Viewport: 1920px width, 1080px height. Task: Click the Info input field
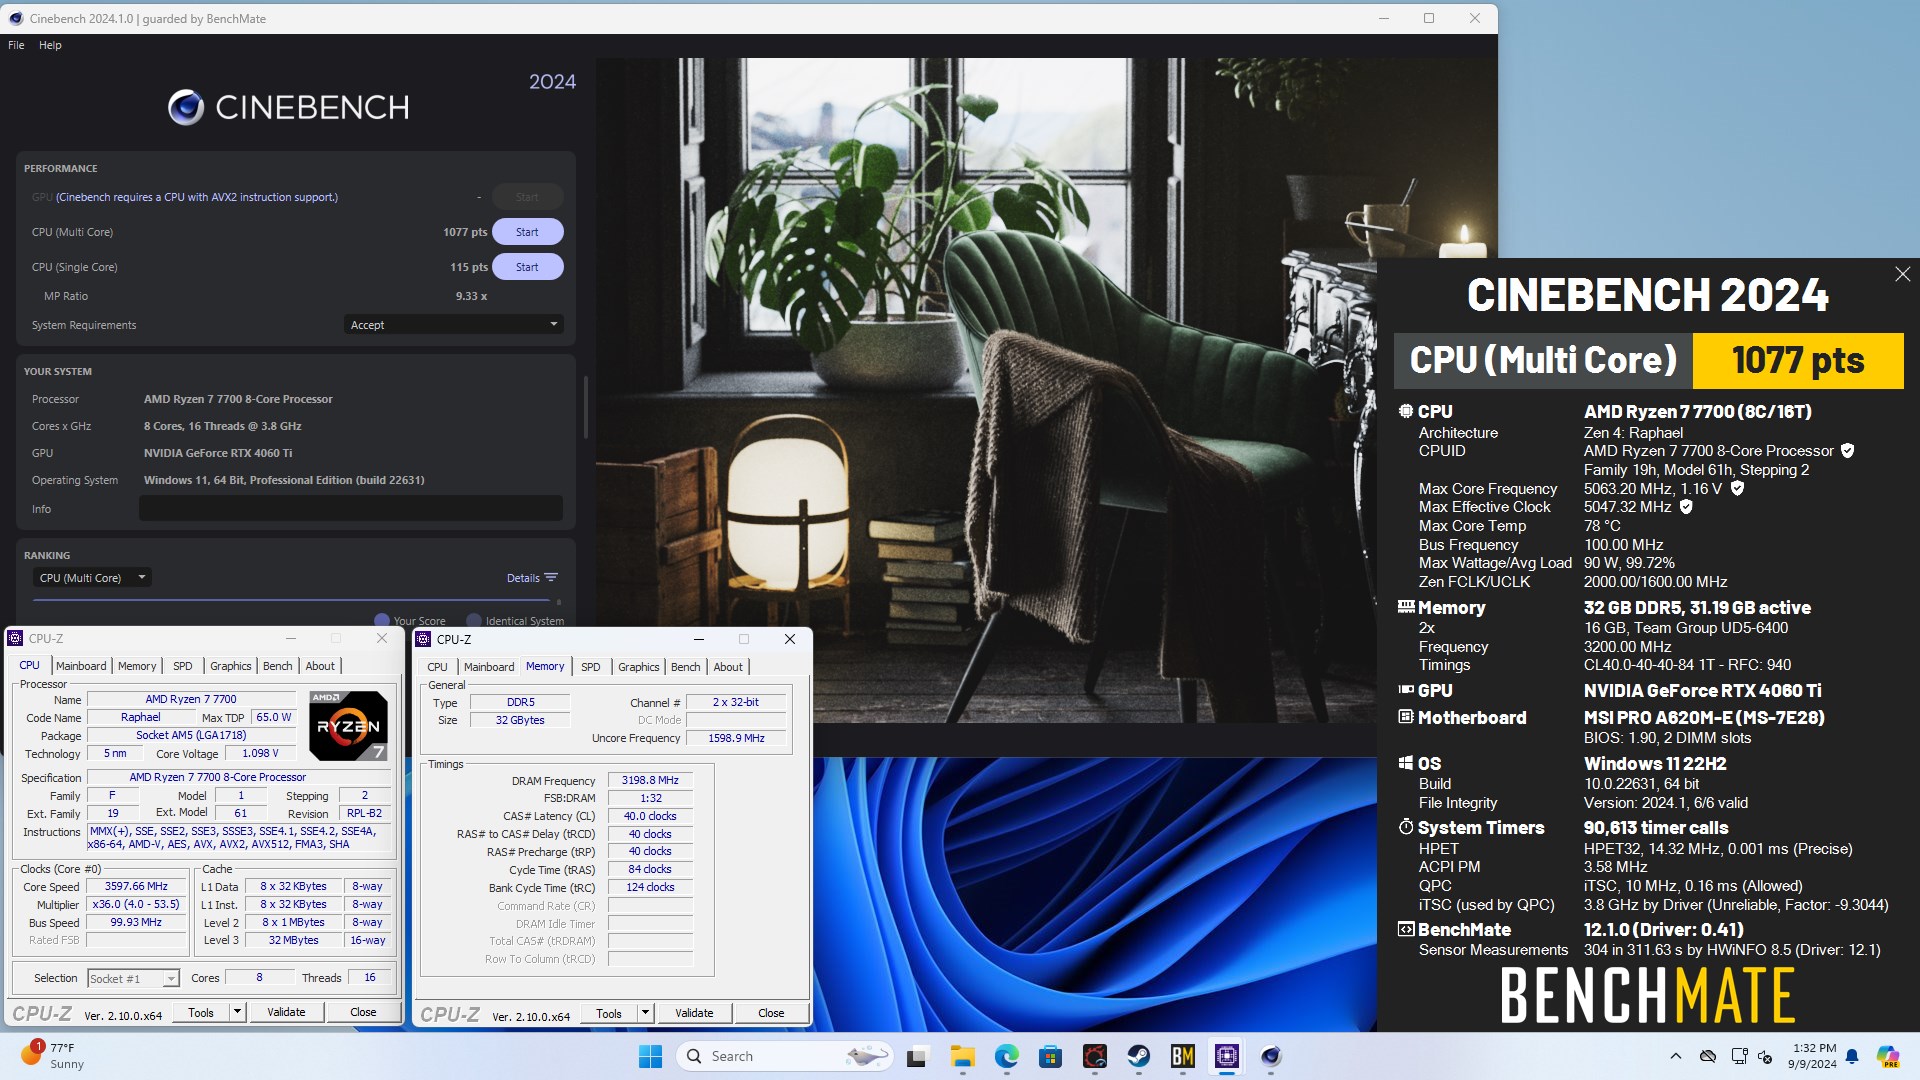[351, 508]
